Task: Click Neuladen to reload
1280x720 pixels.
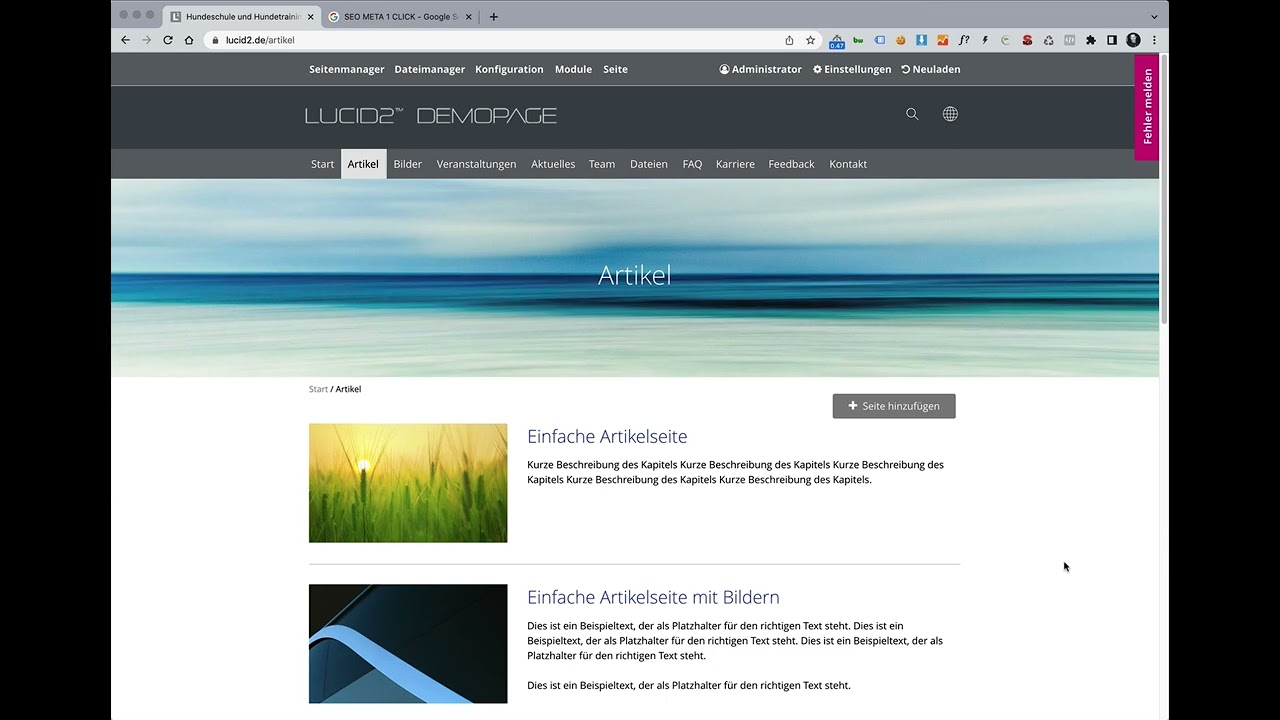Action: point(931,69)
